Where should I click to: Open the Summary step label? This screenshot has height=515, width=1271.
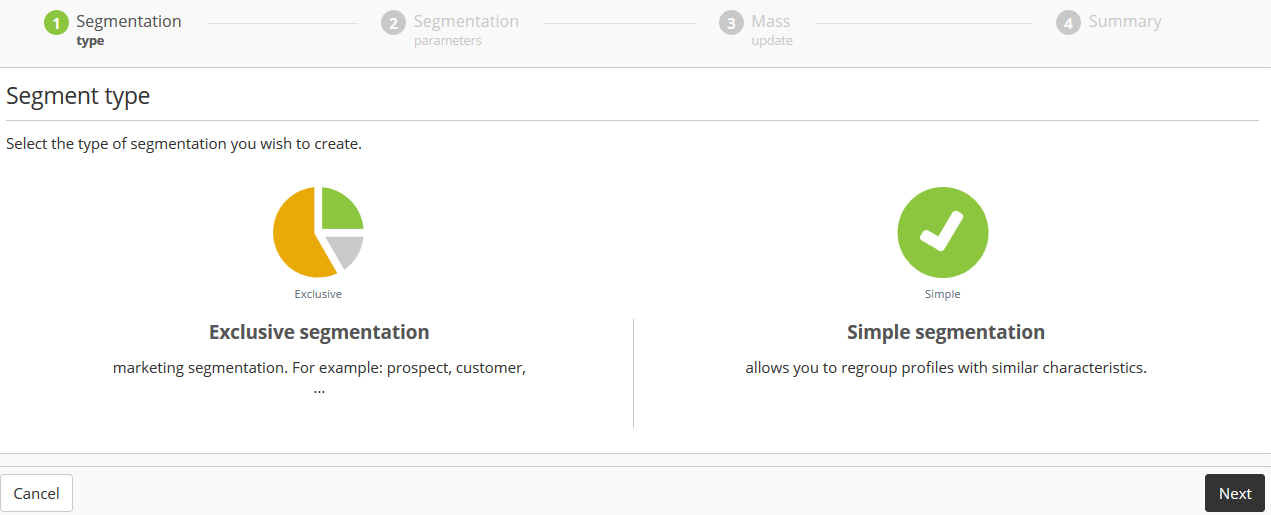click(1125, 22)
